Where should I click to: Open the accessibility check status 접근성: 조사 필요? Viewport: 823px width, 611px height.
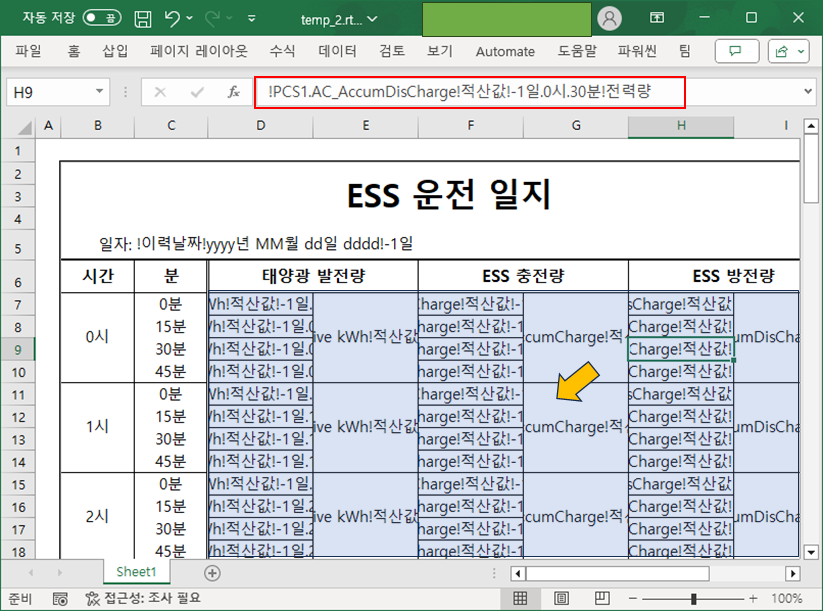[143, 598]
